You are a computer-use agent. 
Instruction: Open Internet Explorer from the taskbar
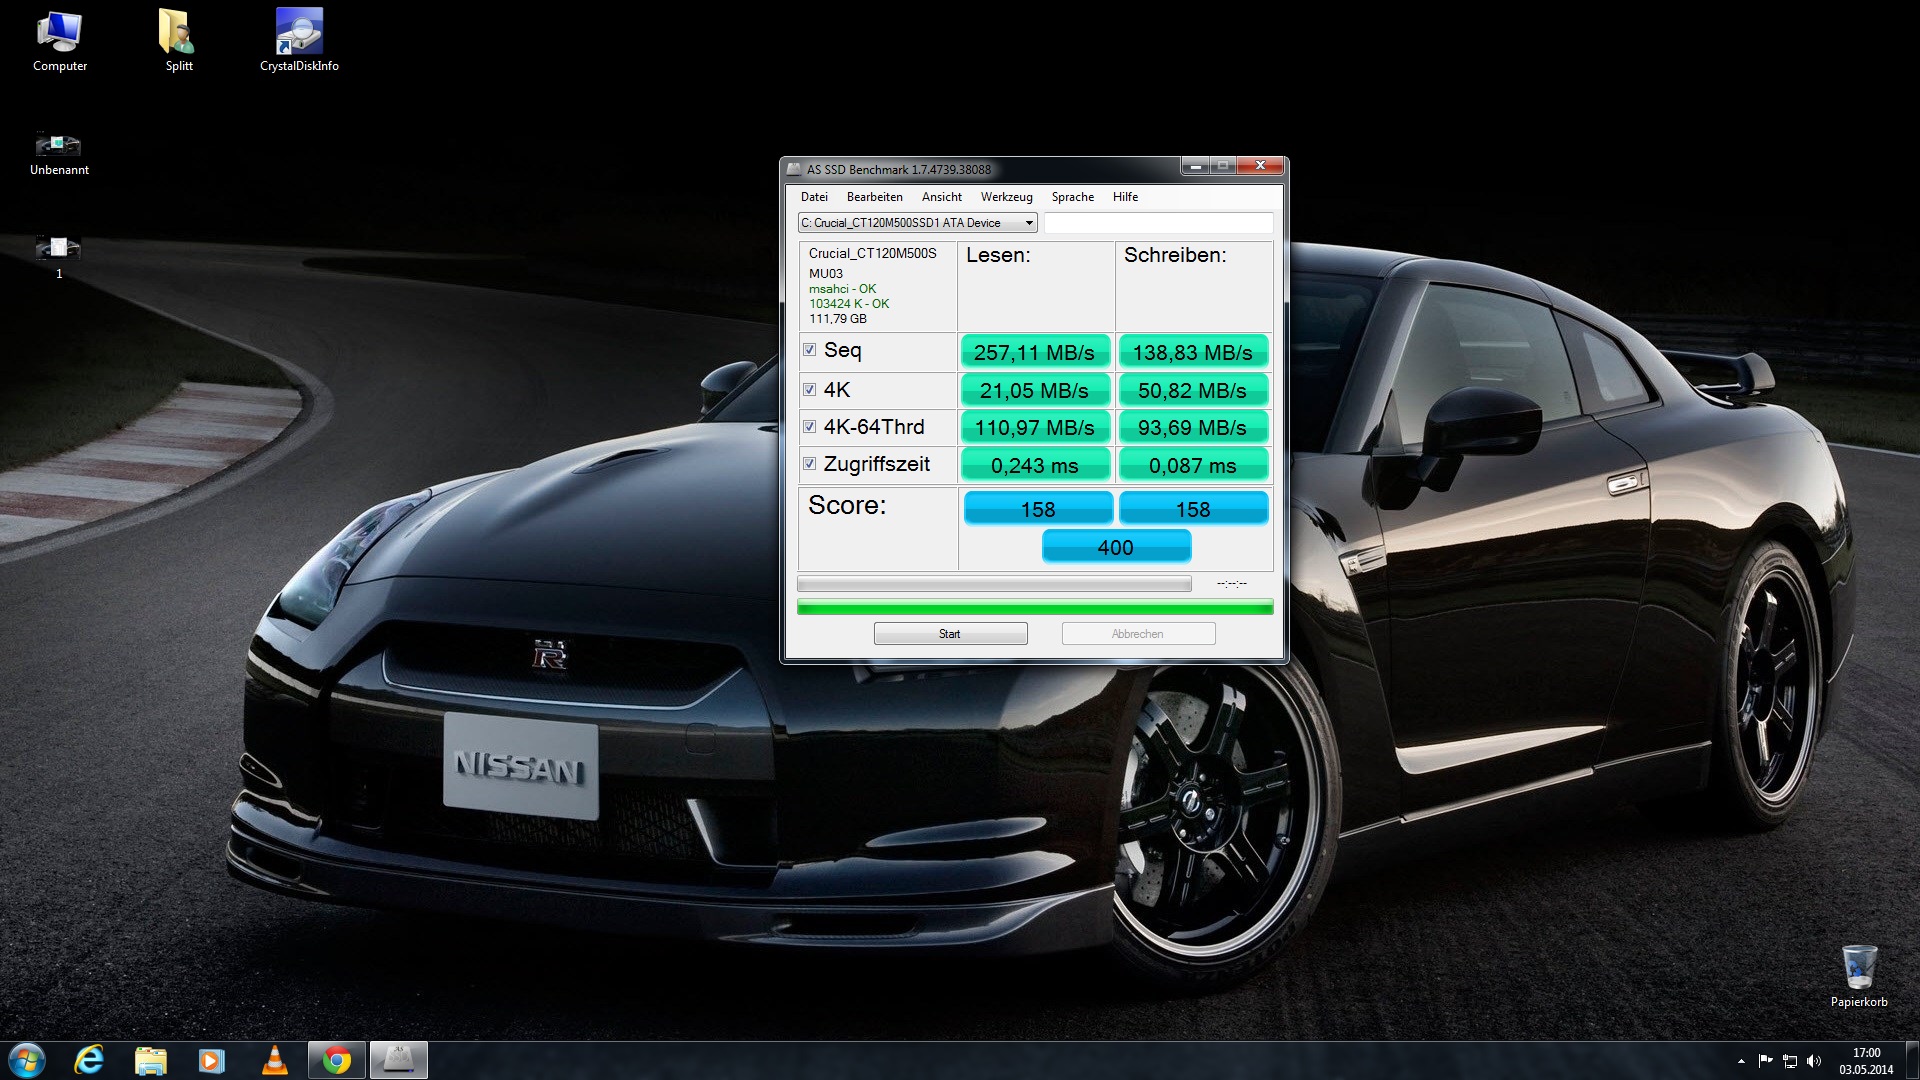(x=90, y=1060)
